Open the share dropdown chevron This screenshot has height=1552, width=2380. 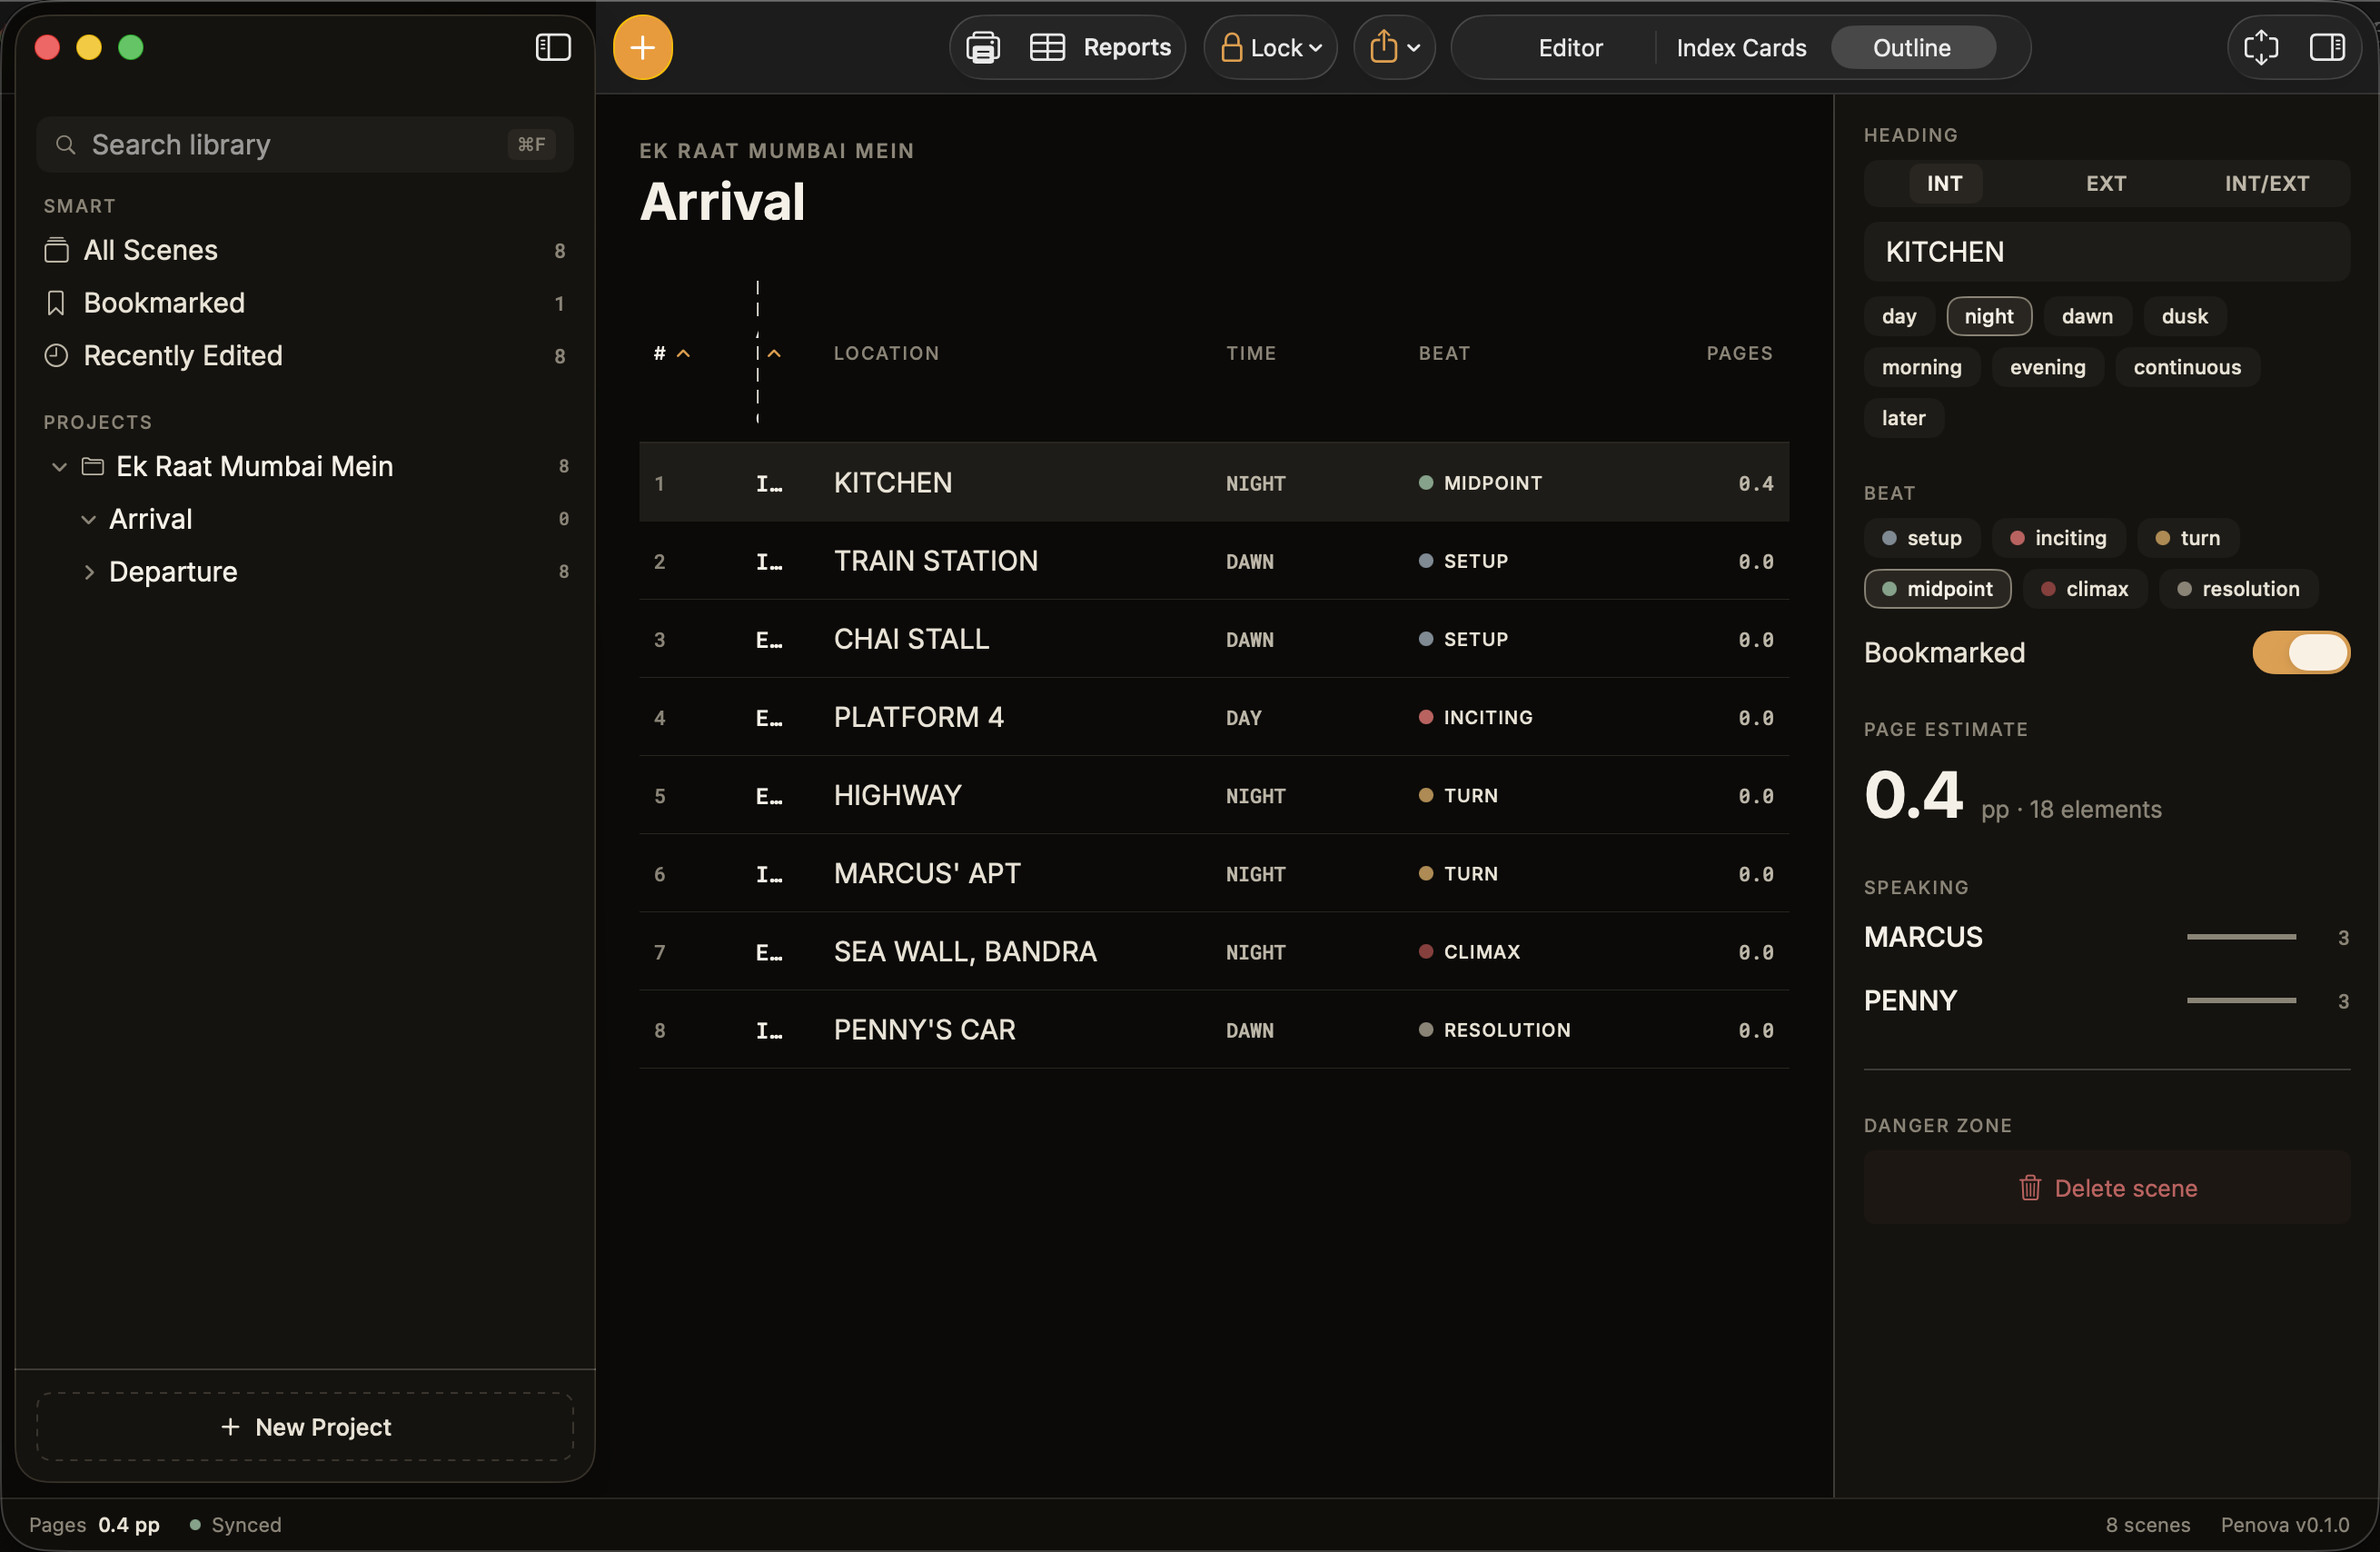(x=1413, y=47)
